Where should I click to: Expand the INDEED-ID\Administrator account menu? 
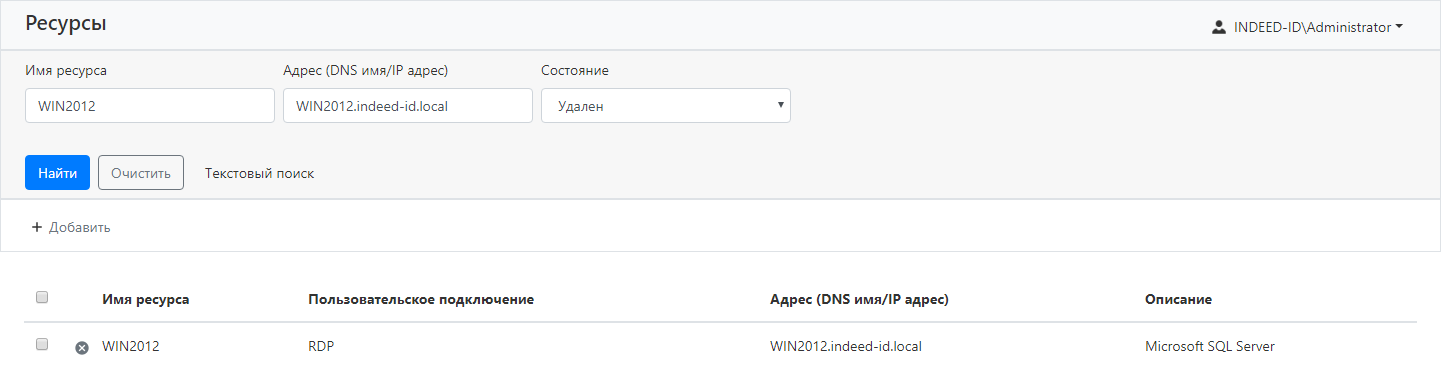pyautogui.click(x=1307, y=27)
